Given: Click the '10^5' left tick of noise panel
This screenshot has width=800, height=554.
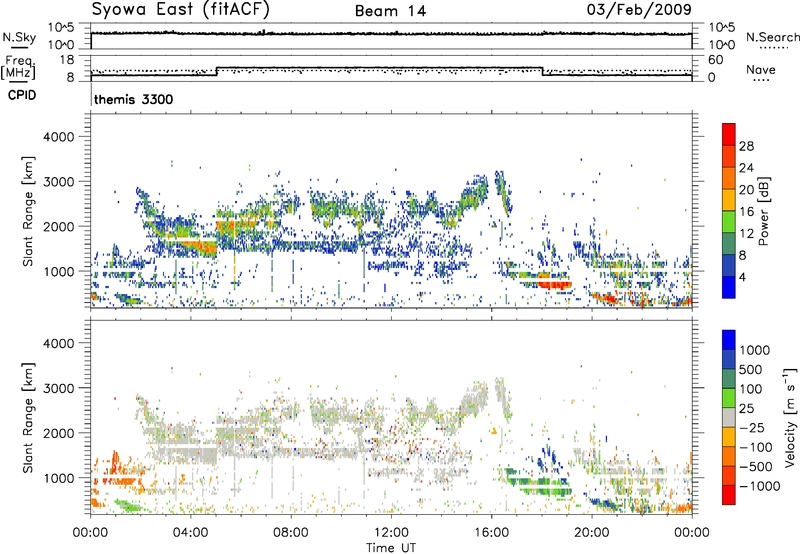Looking at the screenshot, I should pyautogui.click(x=61, y=28).
